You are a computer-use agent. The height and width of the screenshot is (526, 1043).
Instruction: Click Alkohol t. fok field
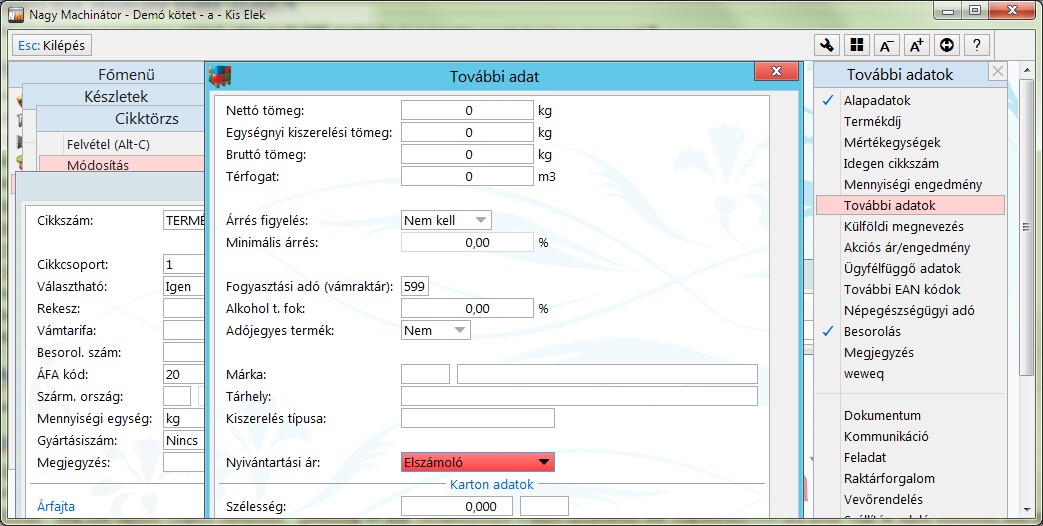point(467,308)
